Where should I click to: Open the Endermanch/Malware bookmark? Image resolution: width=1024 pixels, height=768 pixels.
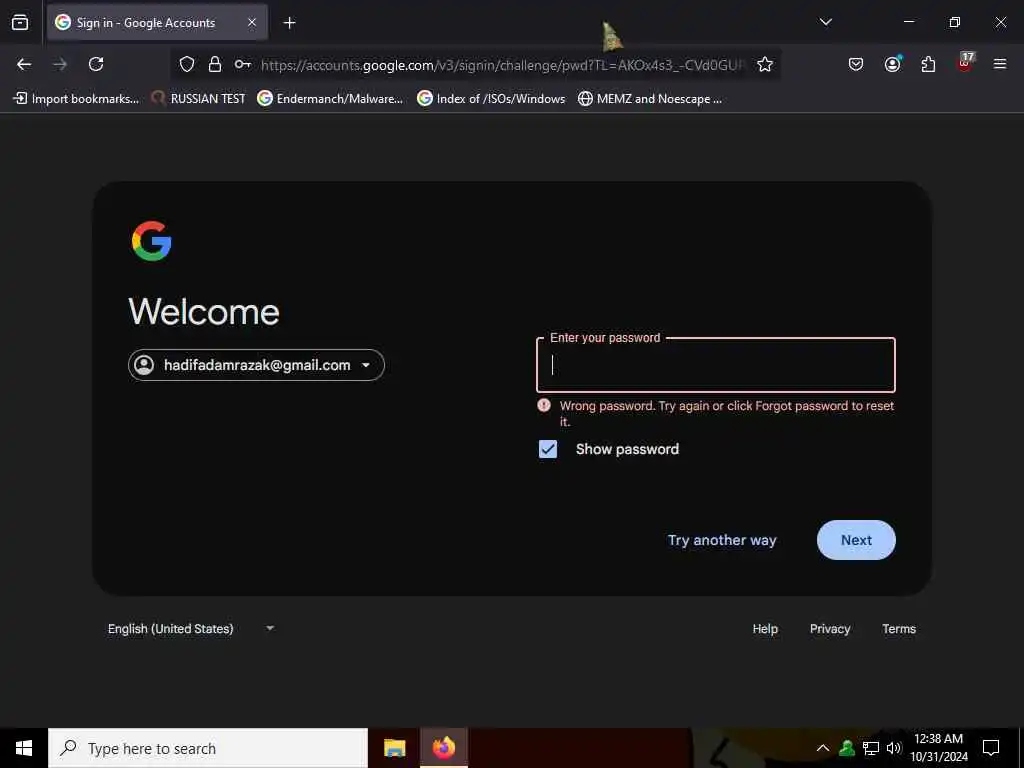(x=330, y=99)
